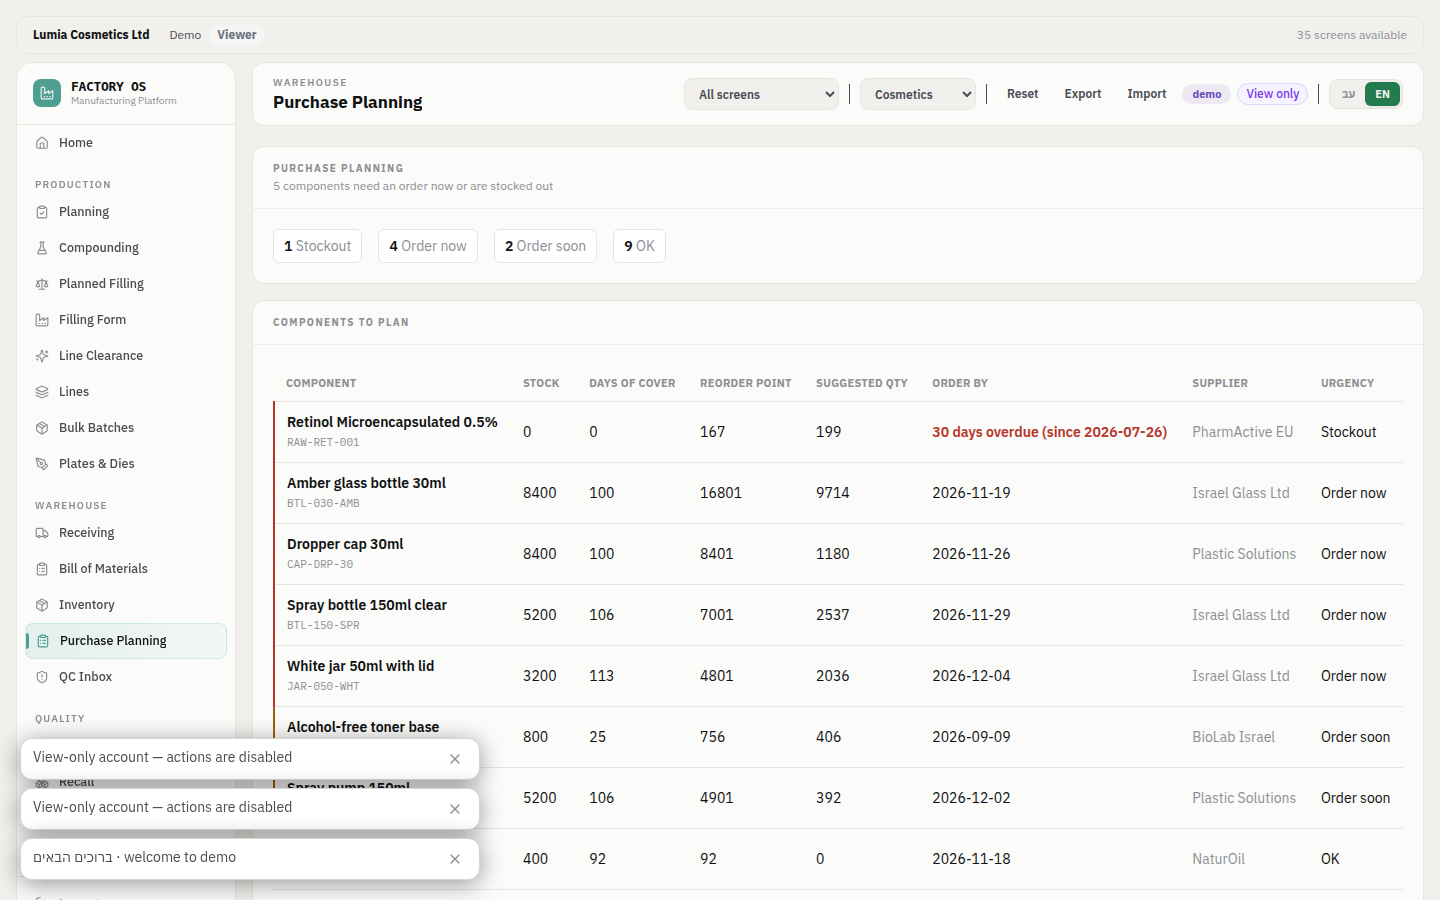1440x900 pixels.
Task: Filter by 4 Order now chip
Action: click(x=428, y=246)
